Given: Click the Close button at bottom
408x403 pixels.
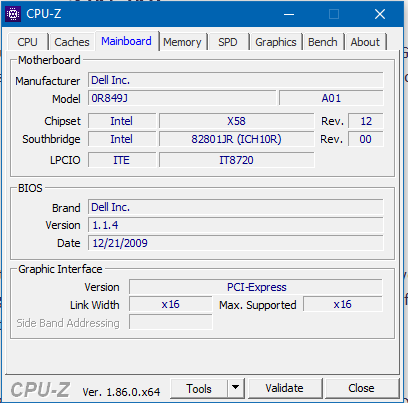Looking at the screenshot, I should coord(361,388).
